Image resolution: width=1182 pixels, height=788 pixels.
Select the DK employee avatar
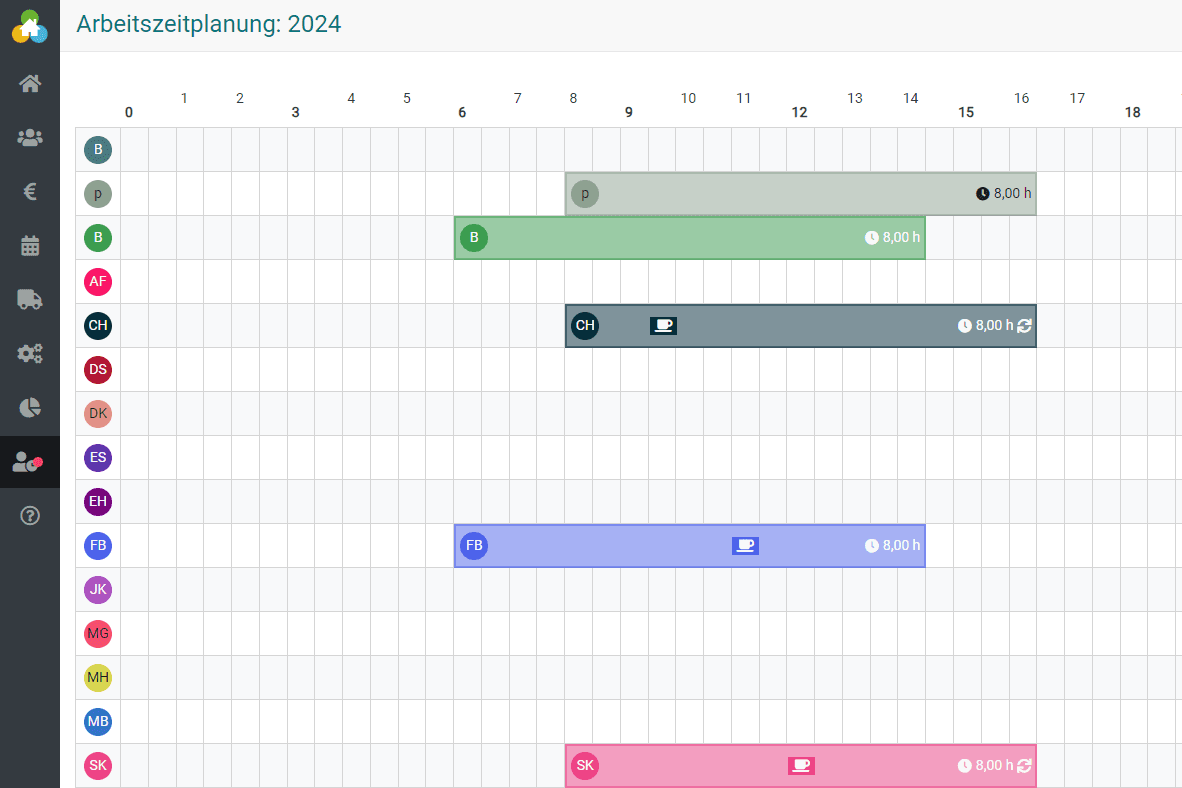[98, 414]
